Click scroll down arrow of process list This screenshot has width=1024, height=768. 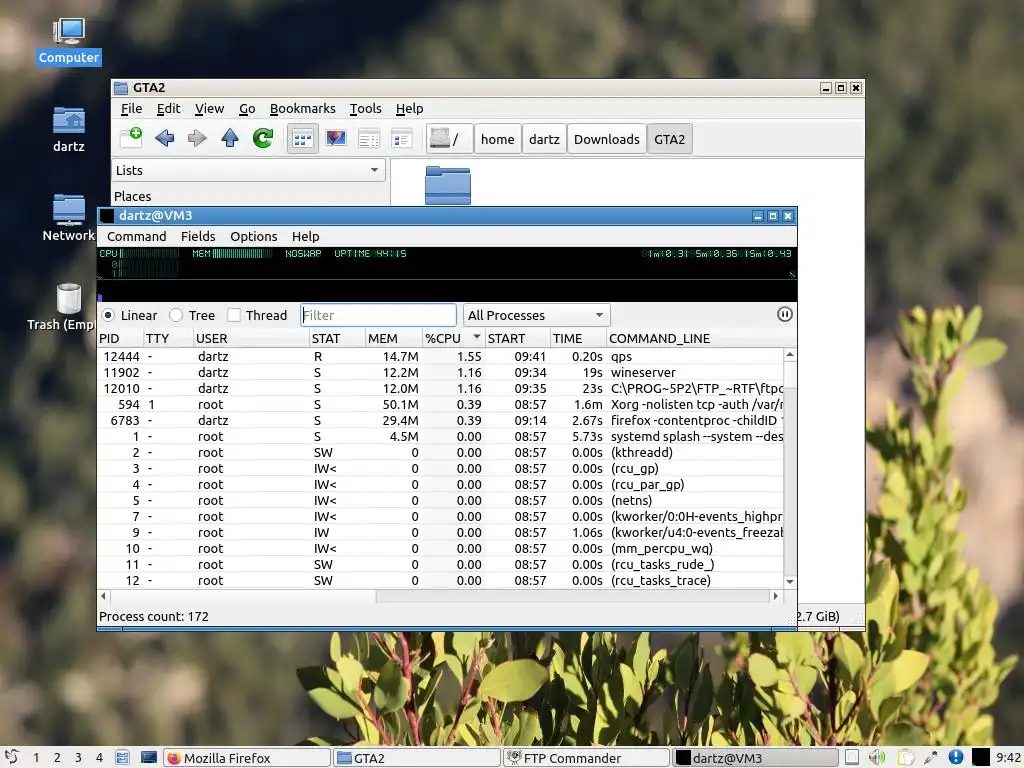[x=790, y=581]
